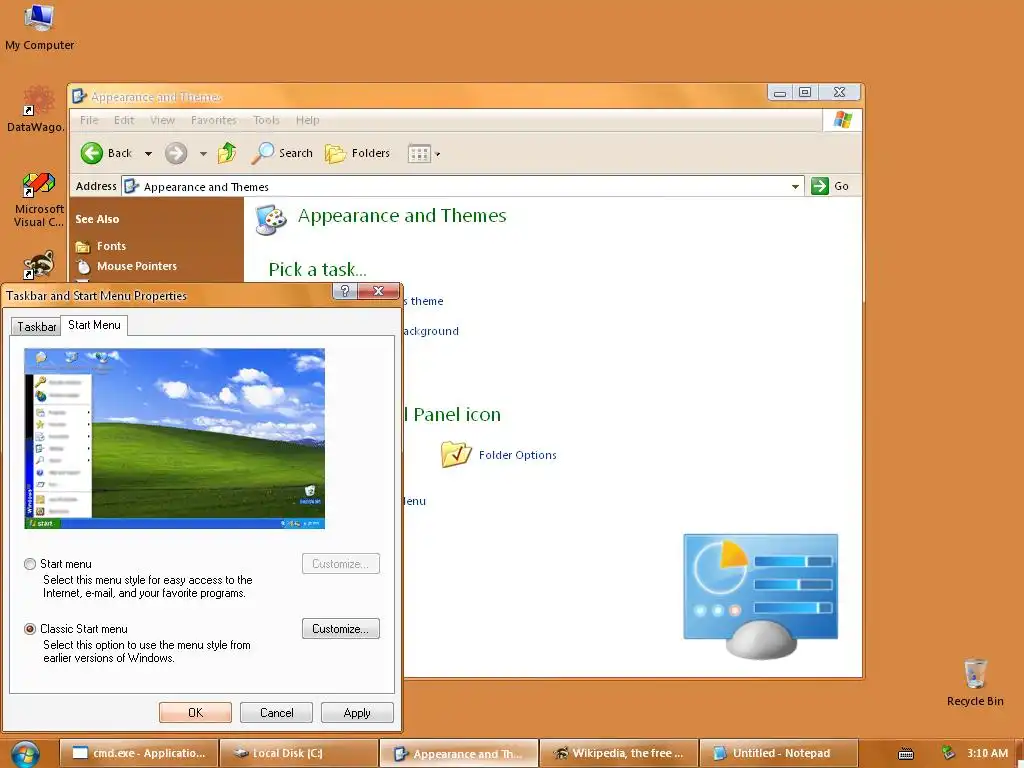Click the Appearance and Themes palette icon
This screenshot has width=1024, height=768.
pyautogui.click(x=271, y=219)
